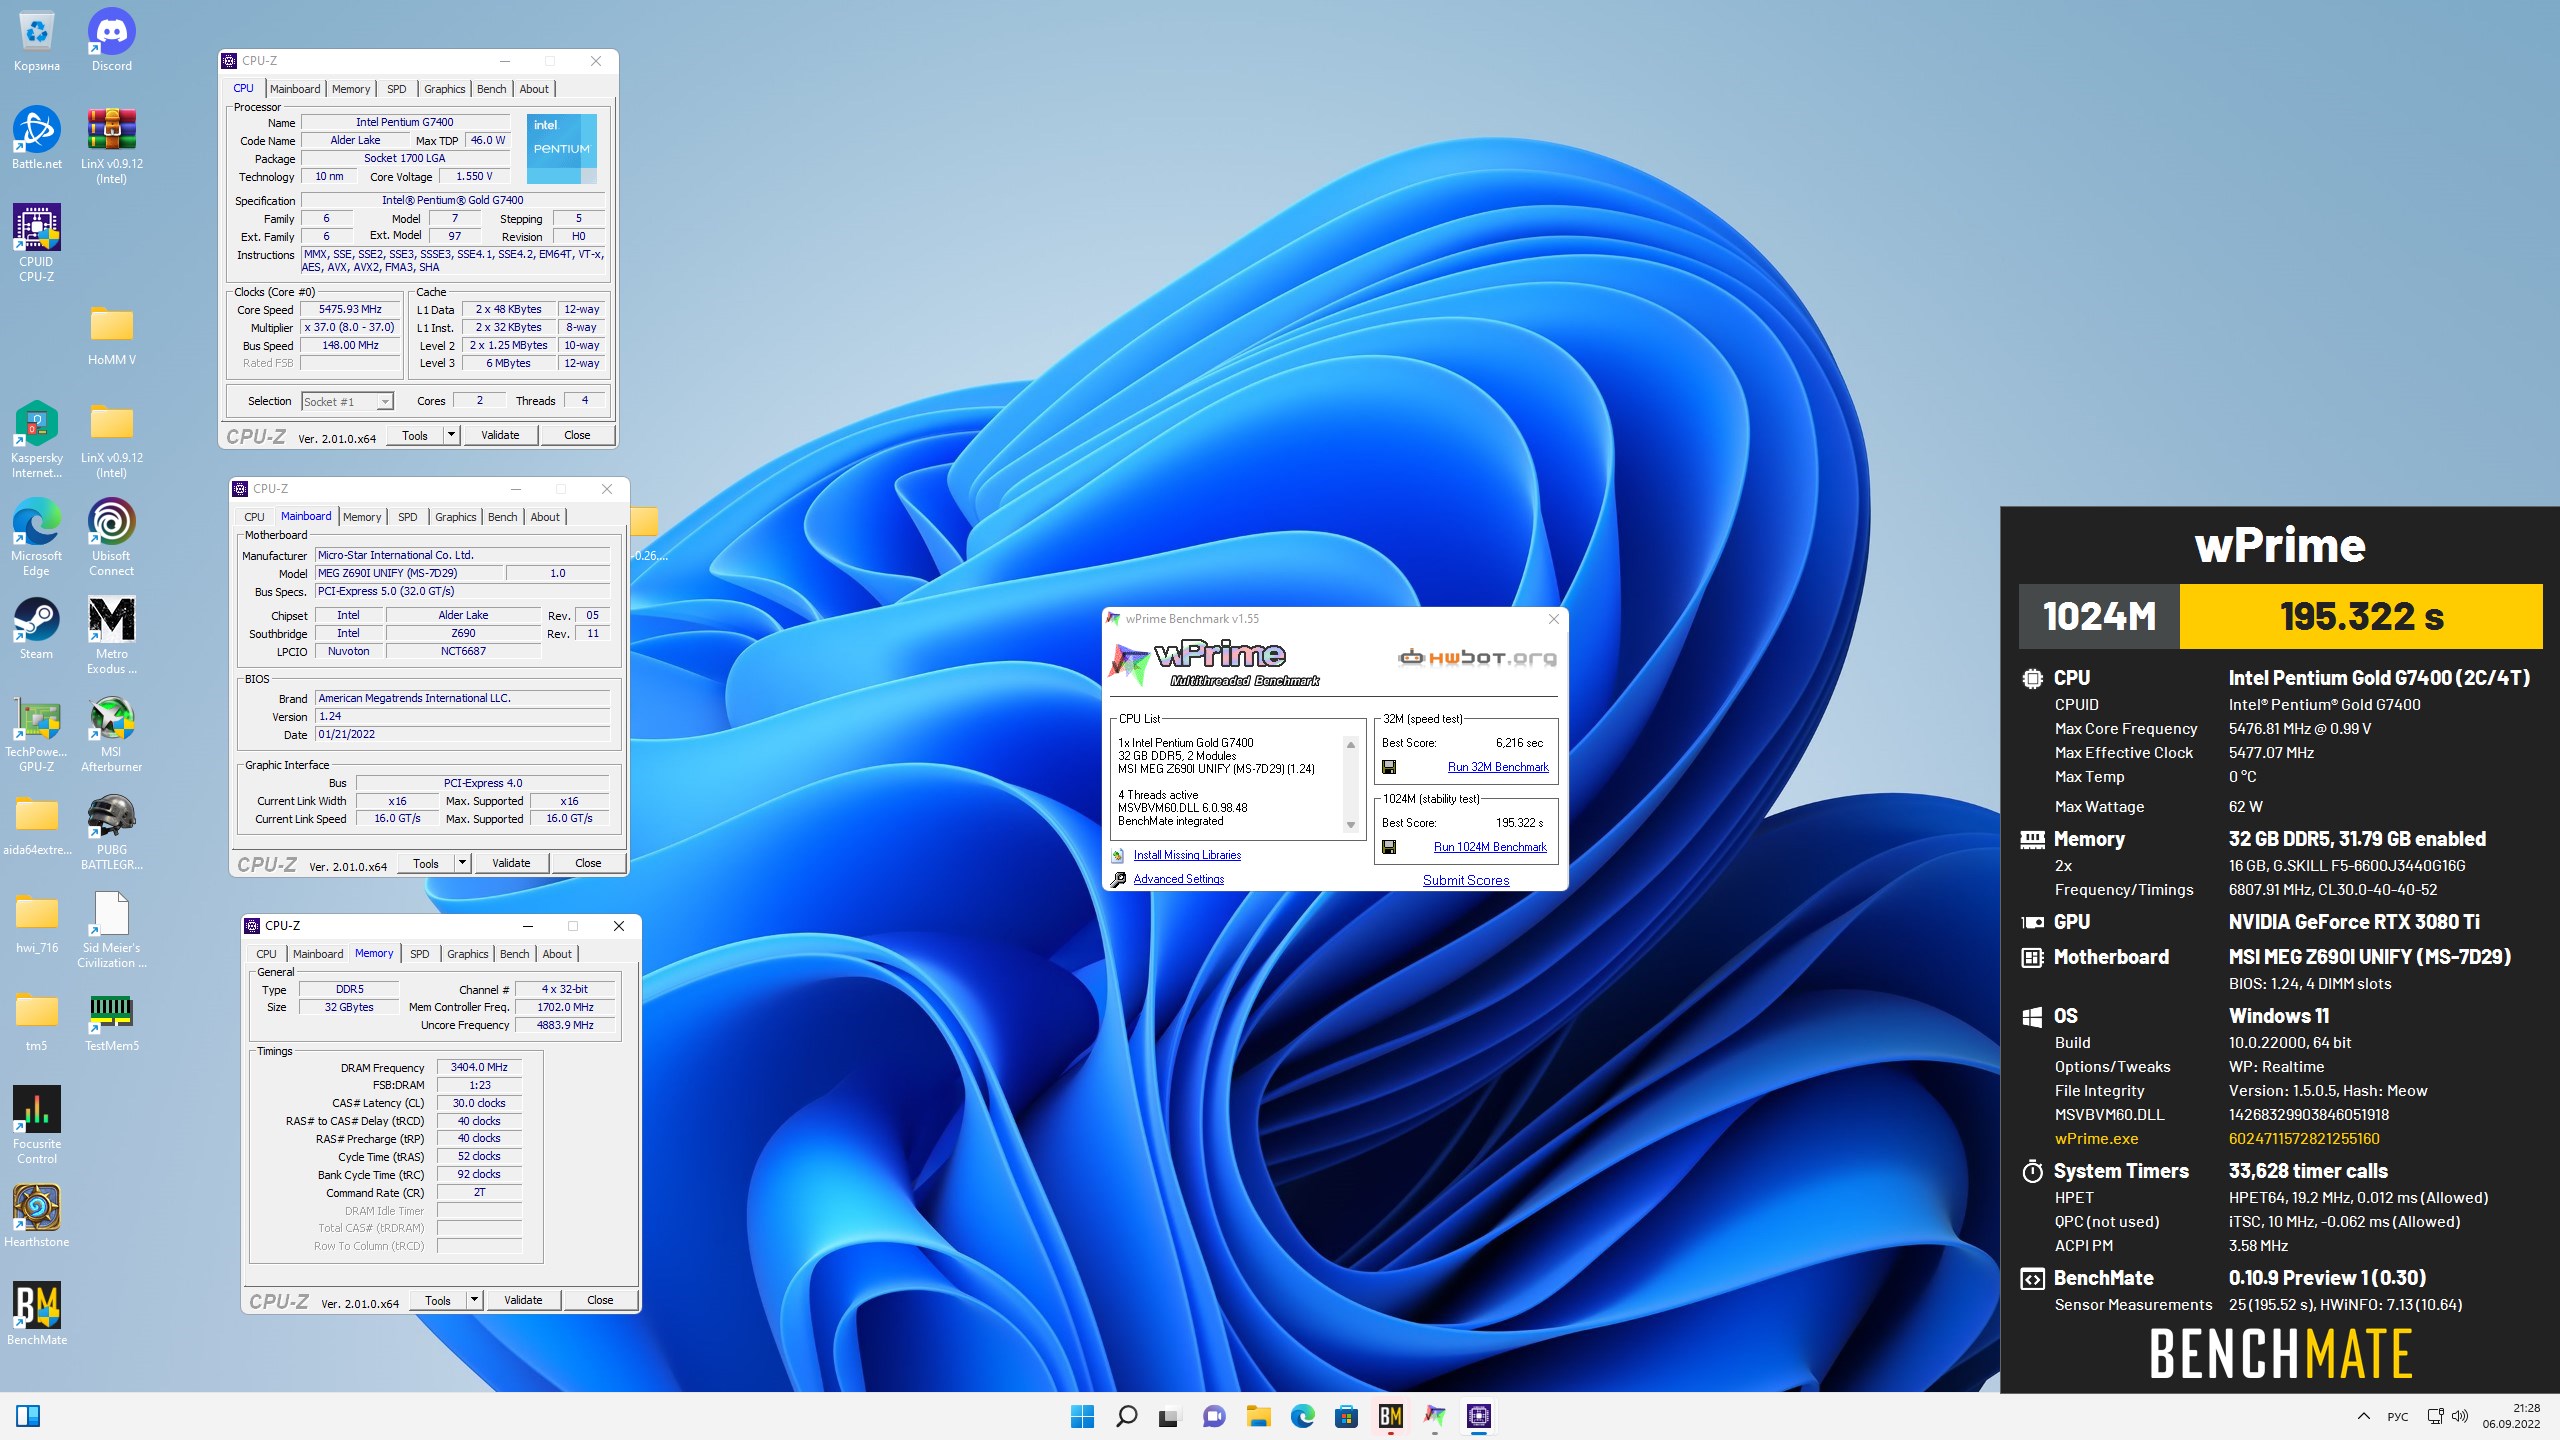The image size is (2560, 1440).
Task: Open Chat icon in taskbar
Action: [1214, 1415]
